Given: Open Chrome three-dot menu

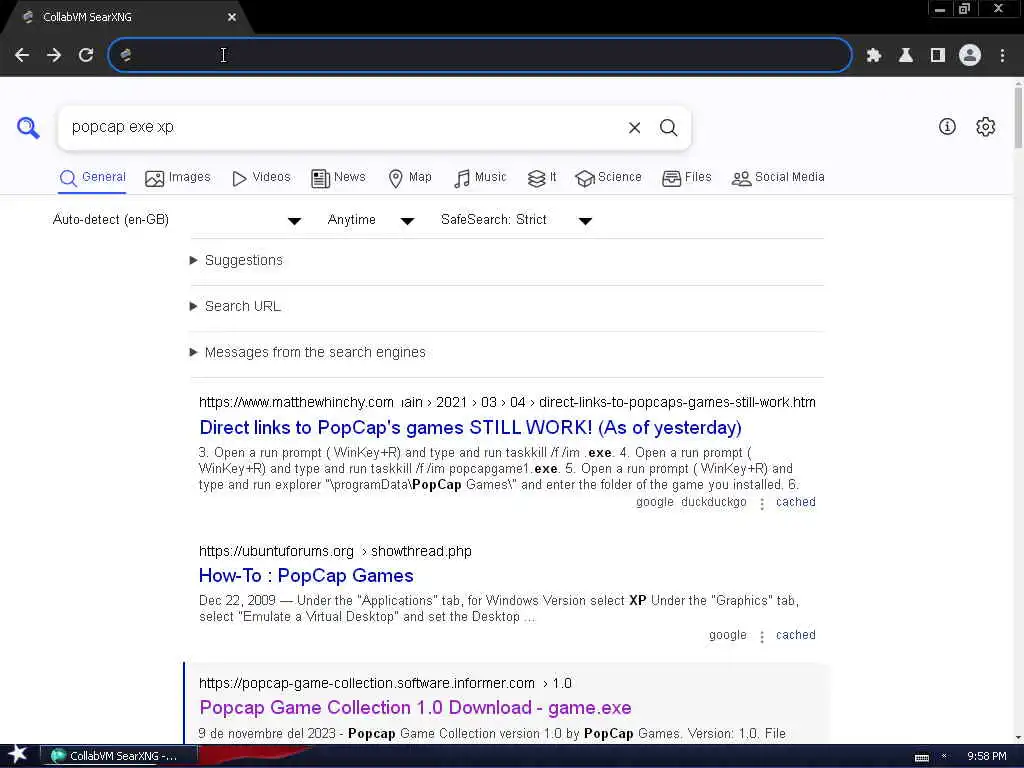Looking at the screenshot, I should [1002, 56].
